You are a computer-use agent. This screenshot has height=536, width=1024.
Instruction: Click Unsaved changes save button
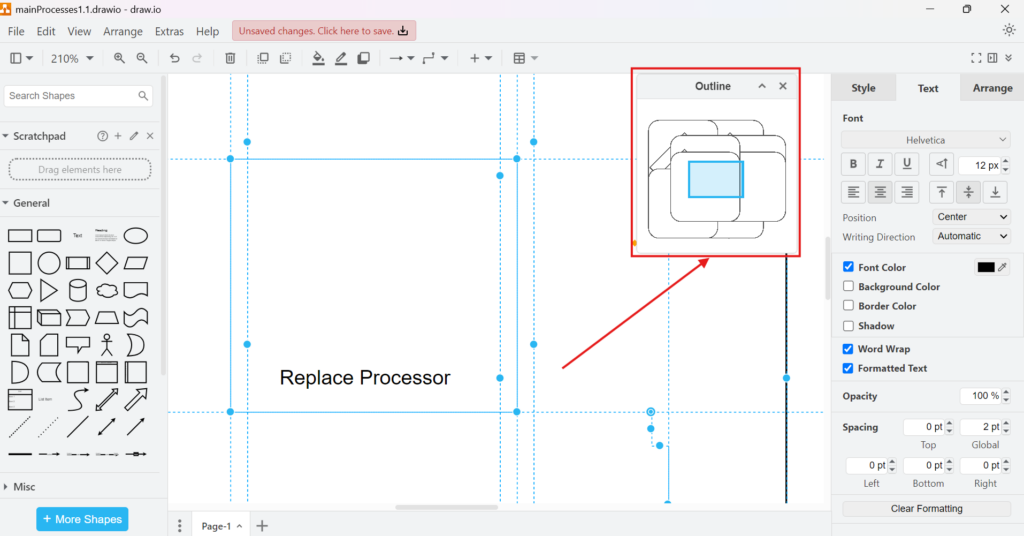coord(324,31)
